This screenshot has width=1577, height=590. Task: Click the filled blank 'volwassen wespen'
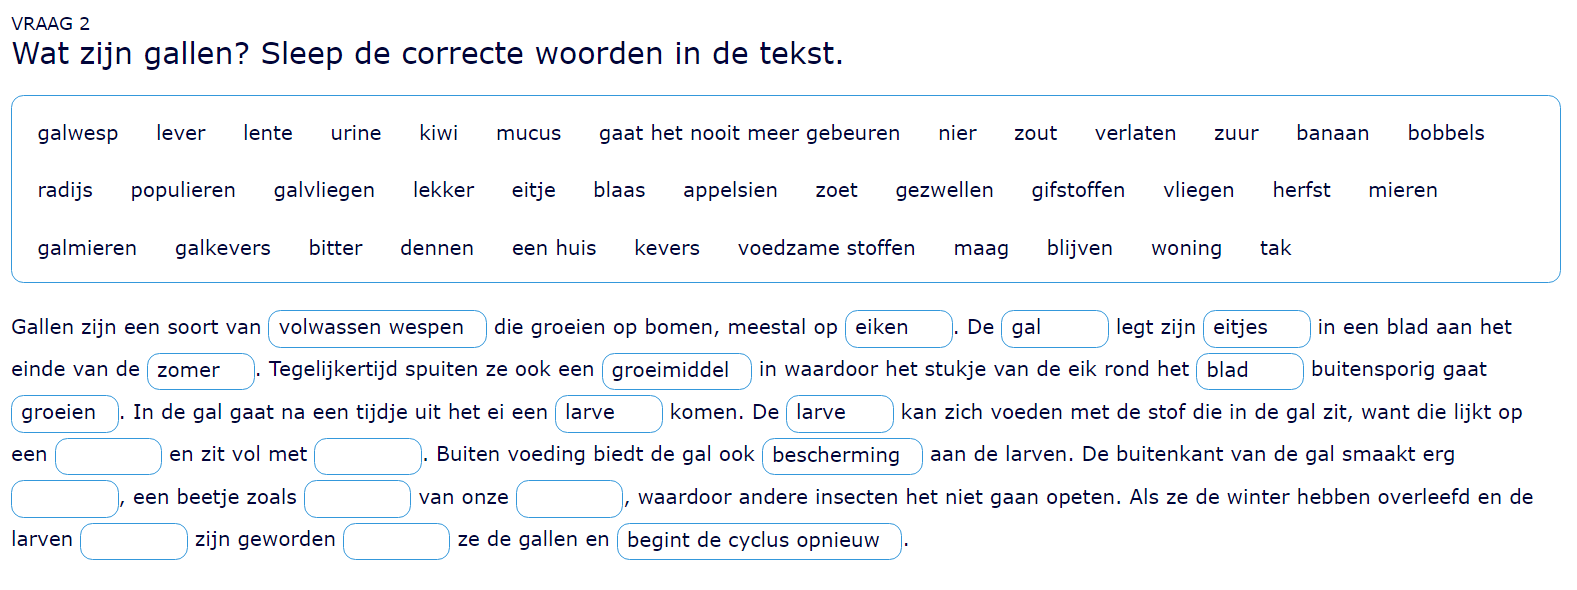[x=377, y=328]
